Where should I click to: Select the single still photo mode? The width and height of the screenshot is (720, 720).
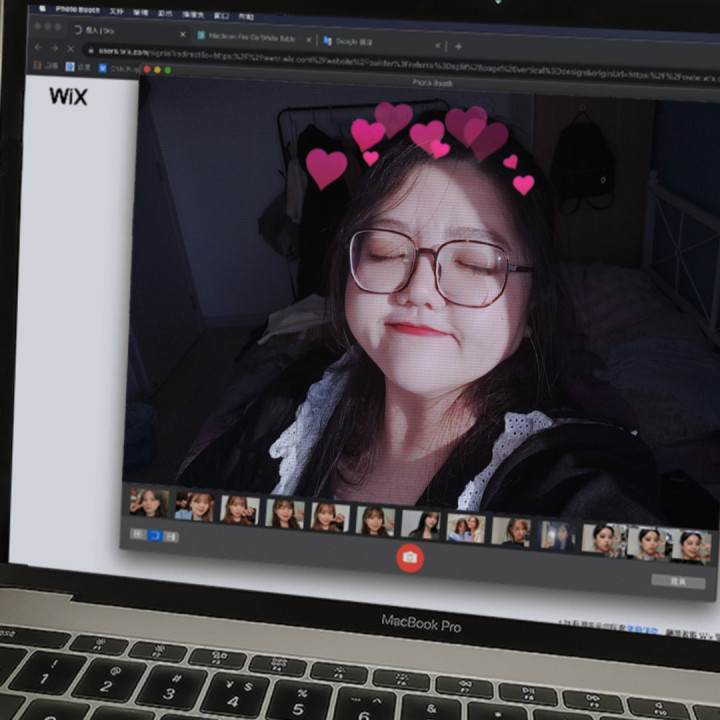click(x=155, y=535)
